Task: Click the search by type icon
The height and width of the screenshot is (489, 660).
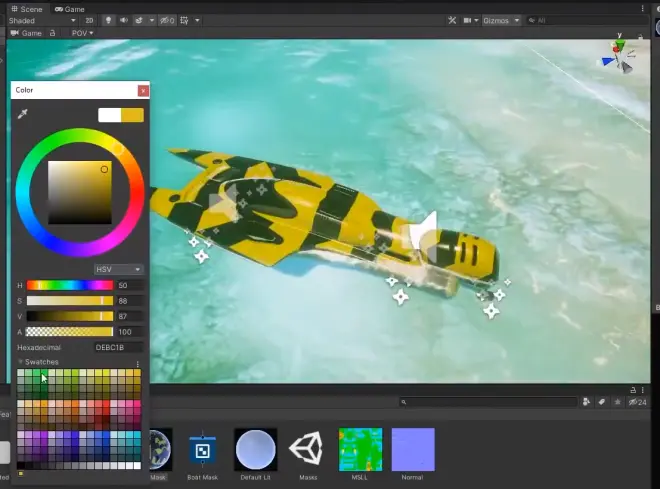Action: (586, 402)
